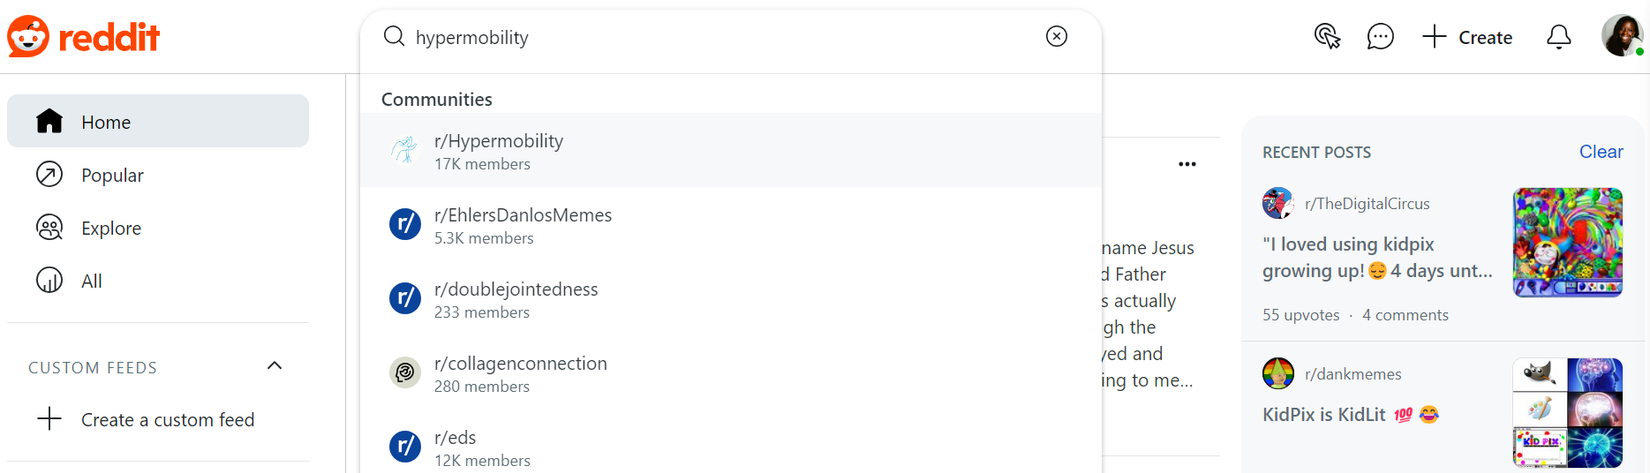Create a custom feed
The image size is (1650, 473).
[158, 419]
